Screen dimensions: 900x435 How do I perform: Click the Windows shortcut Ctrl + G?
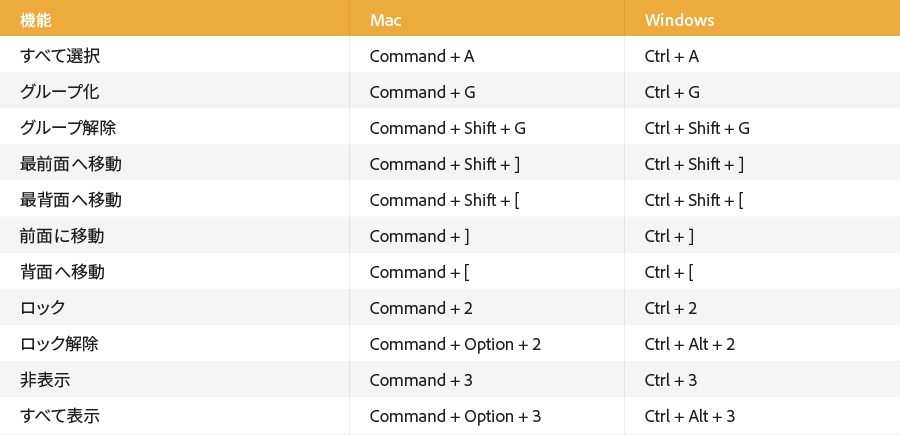point(672,92)
